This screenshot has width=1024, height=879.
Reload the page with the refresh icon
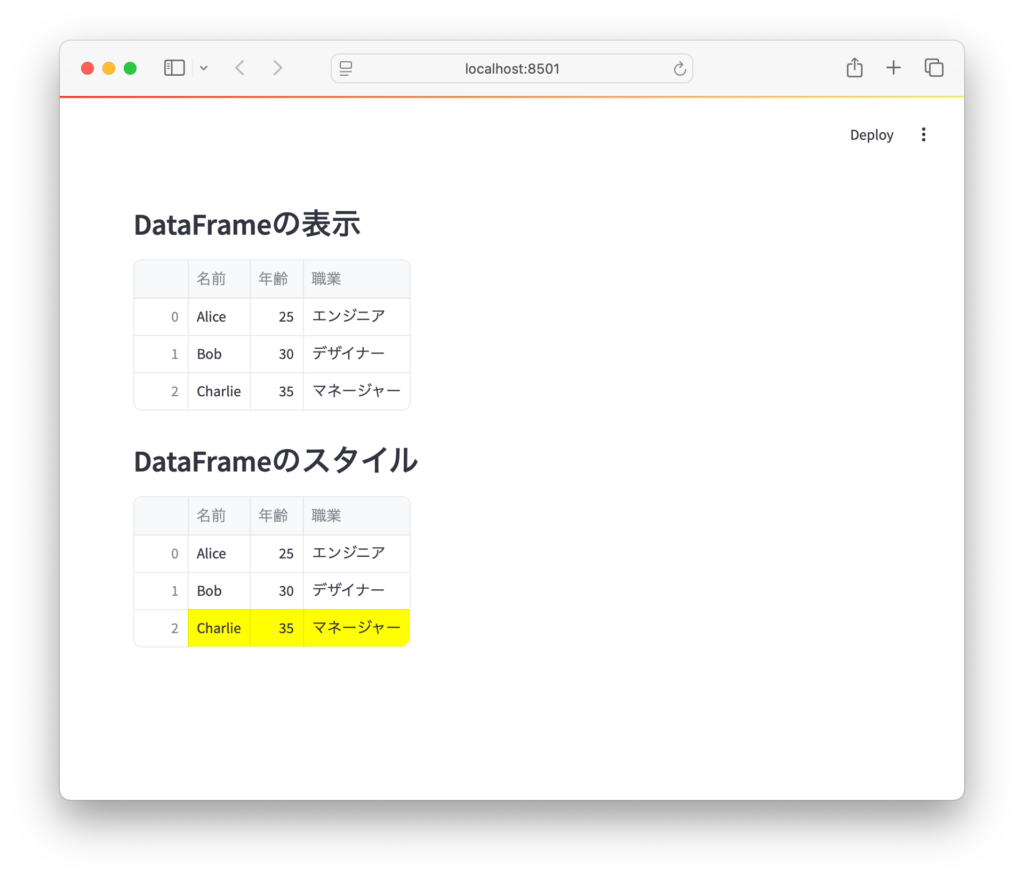pyautogui.click(x=679, y=69)
